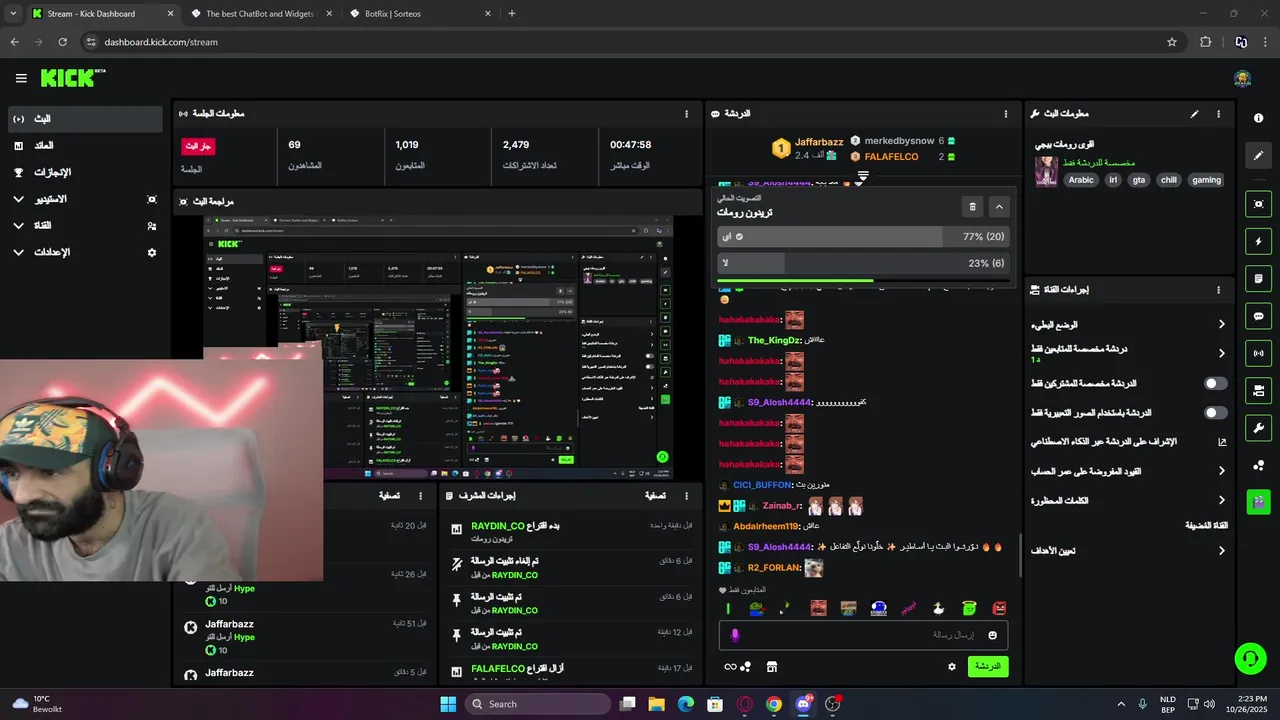Image resolution: width=1280 pixels, height=720 pixels.
Task: Open the options menu of the chat panel
Action: [1006, 114]
